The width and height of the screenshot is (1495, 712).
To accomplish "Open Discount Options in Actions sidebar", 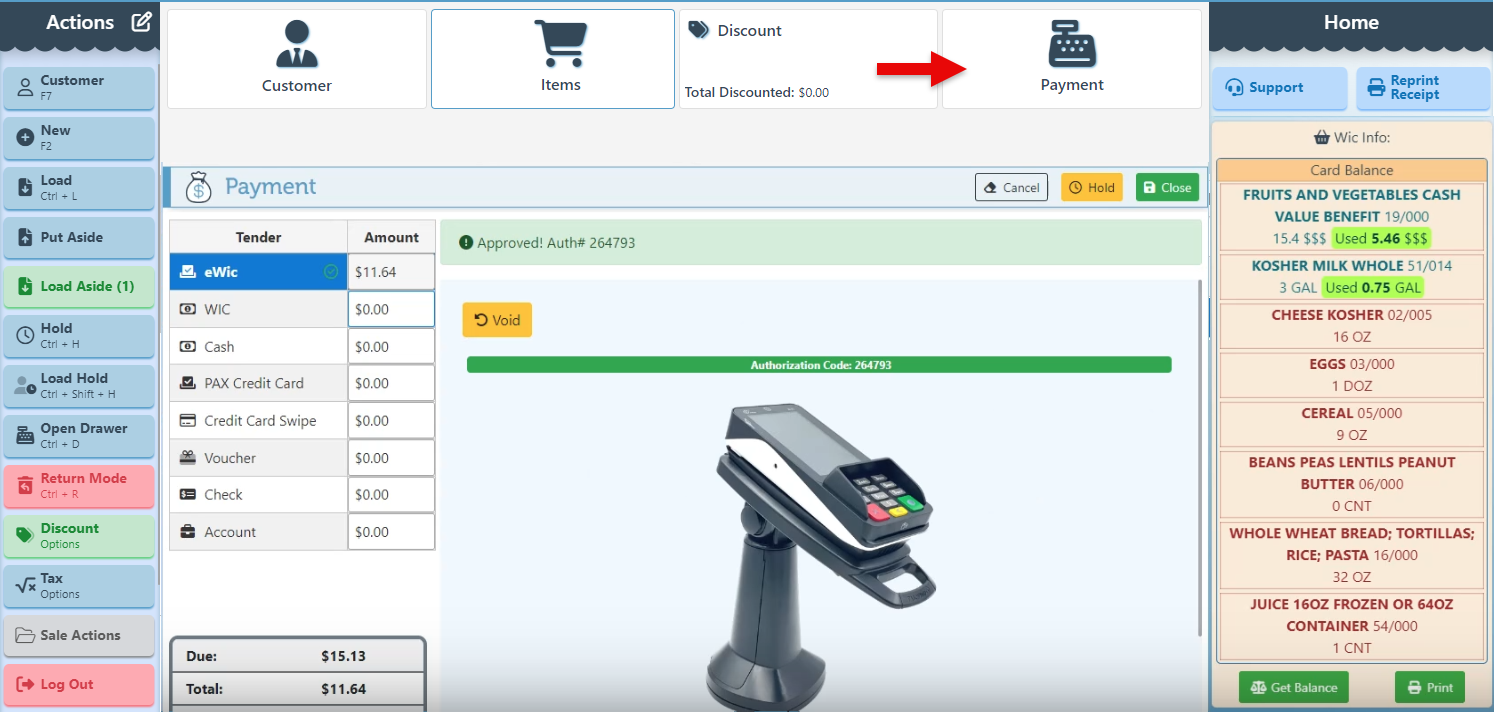I will tap(79, 536).
